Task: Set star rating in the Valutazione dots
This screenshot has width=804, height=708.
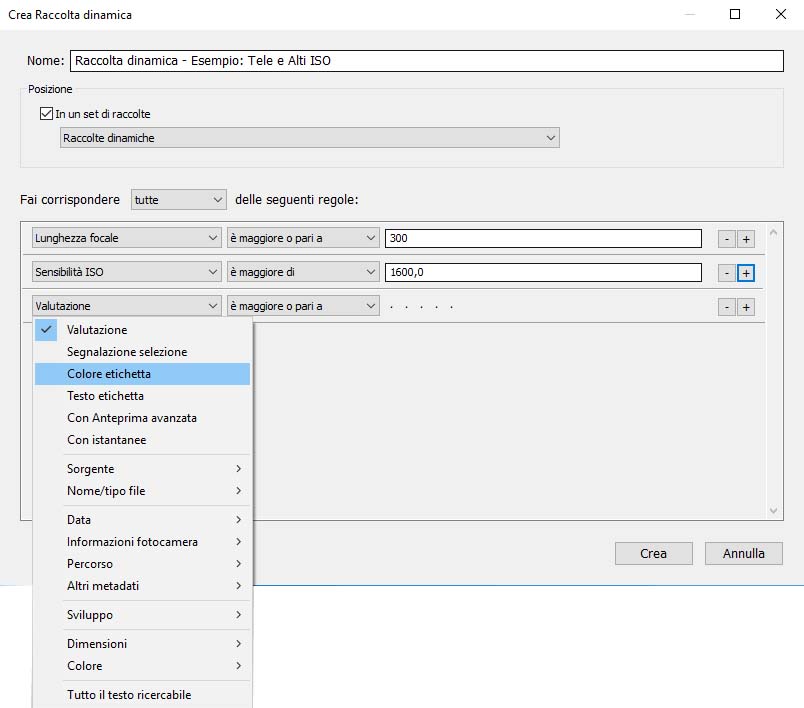Action: pos(421,307)
